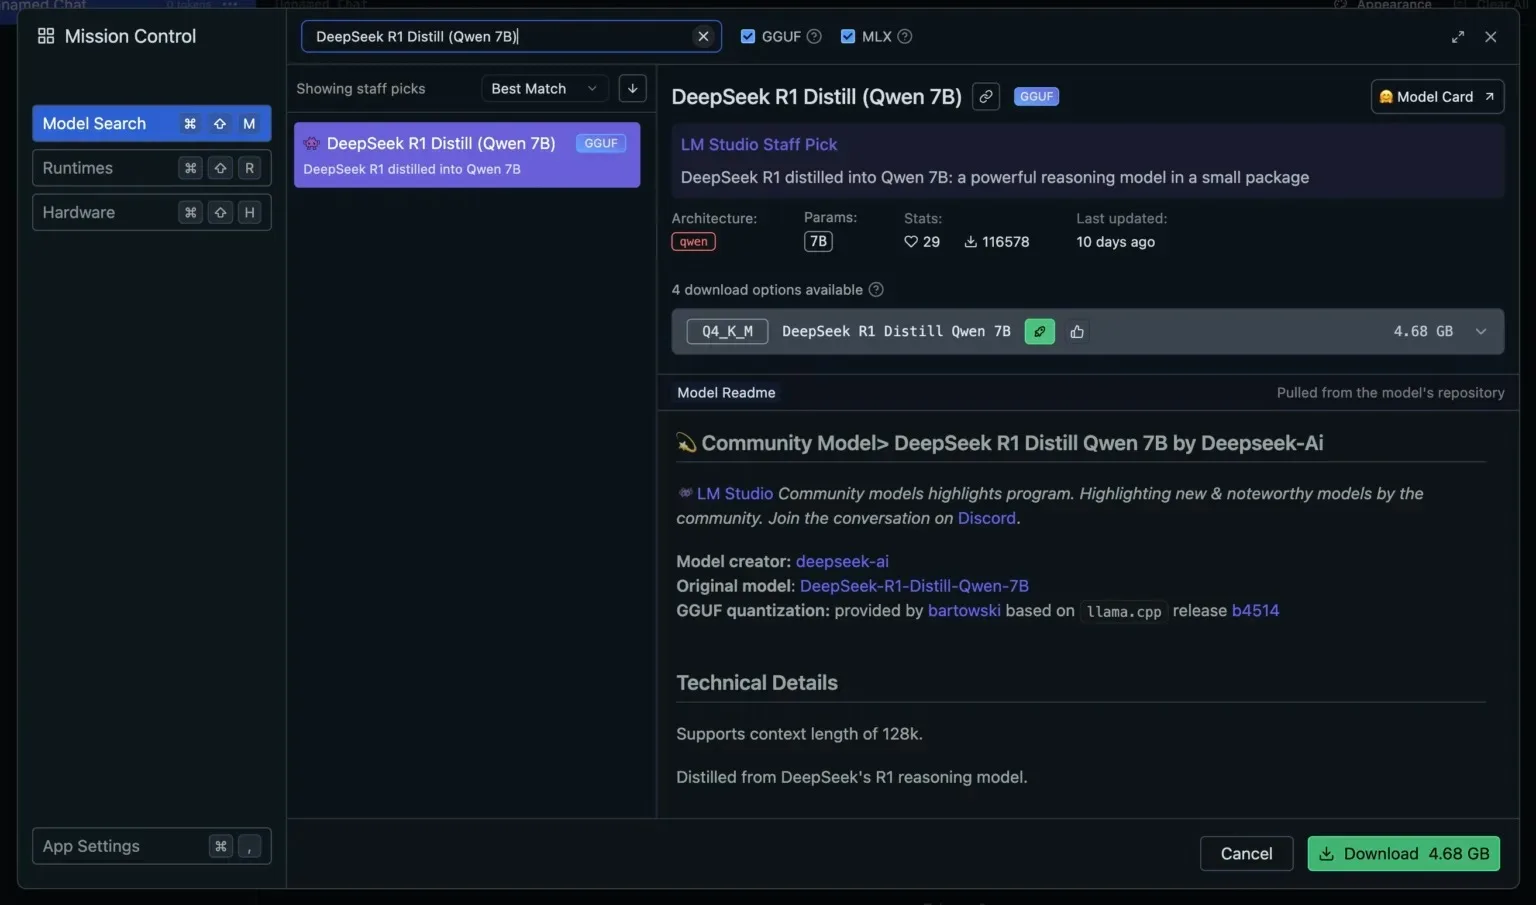Click the sort direction arrow icon
1536x905 pixels.
[632, 89]
